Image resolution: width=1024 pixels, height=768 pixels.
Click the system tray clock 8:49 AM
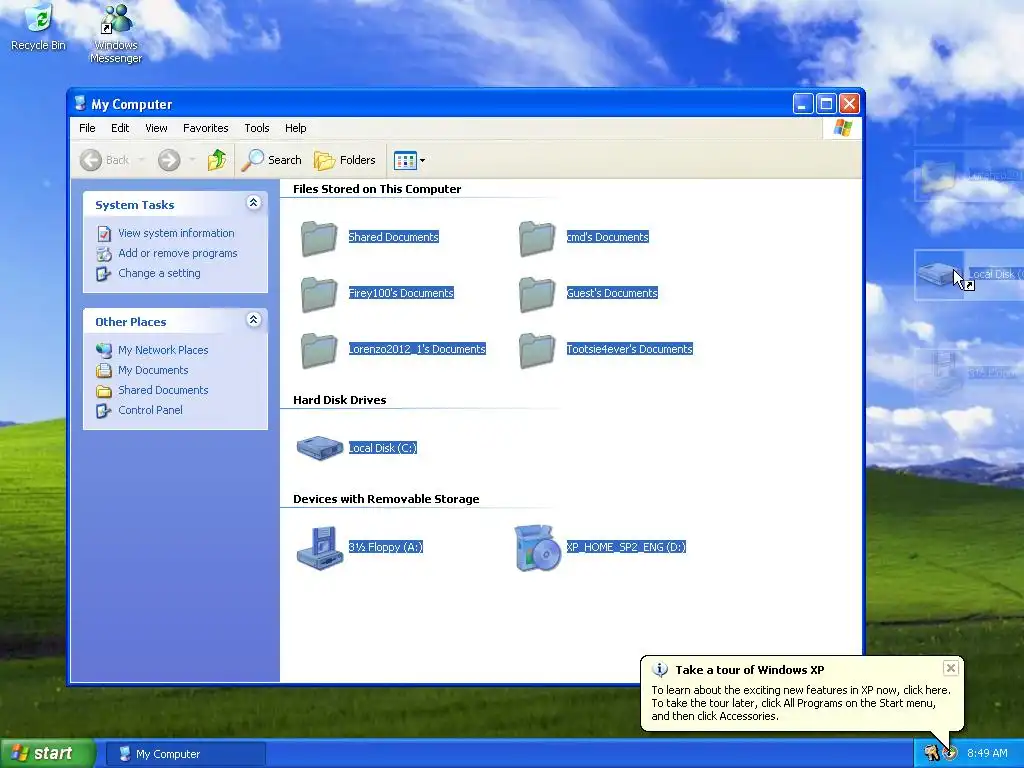(x=987, y=754)
